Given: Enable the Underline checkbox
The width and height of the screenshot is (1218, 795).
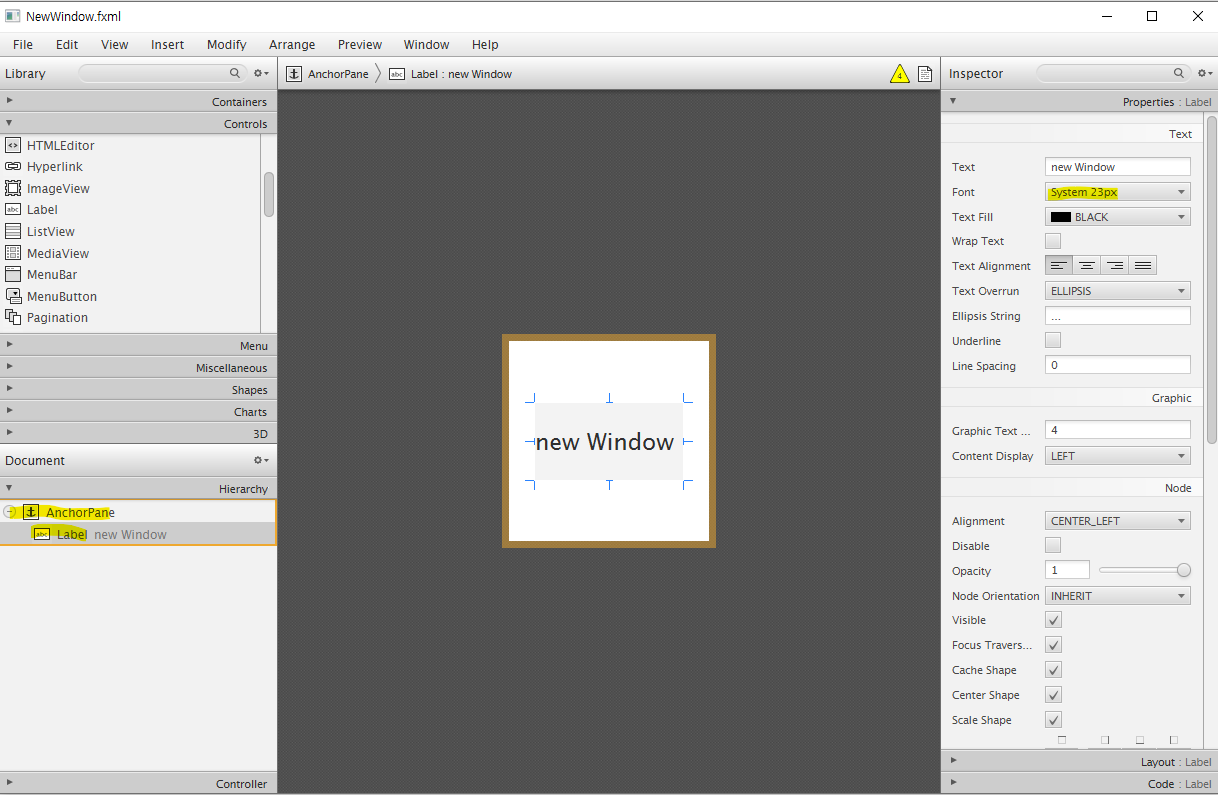Looking at the screenshot, I should click(1053, 341).
